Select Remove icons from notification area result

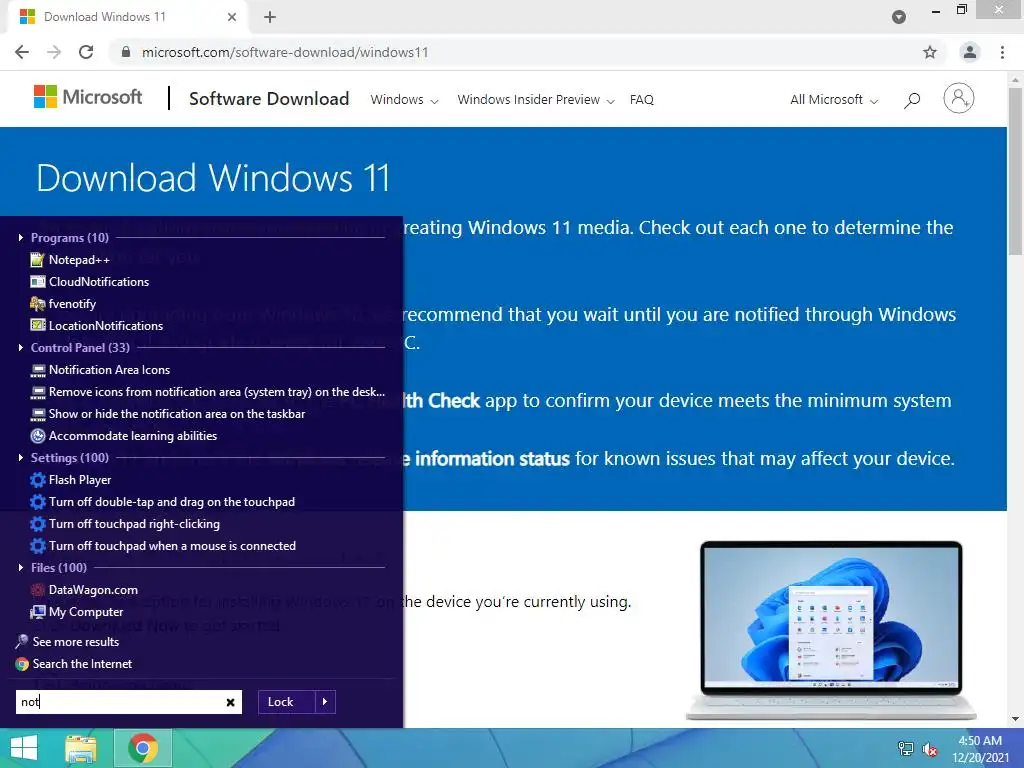coord(208,392)
